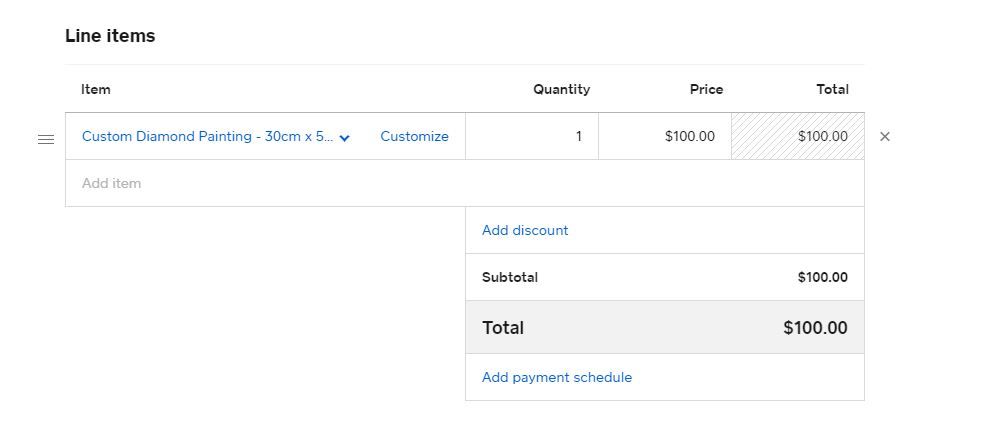Expand the item chevron dropdown arrow

pyautogui.click(x=344, y=138)
